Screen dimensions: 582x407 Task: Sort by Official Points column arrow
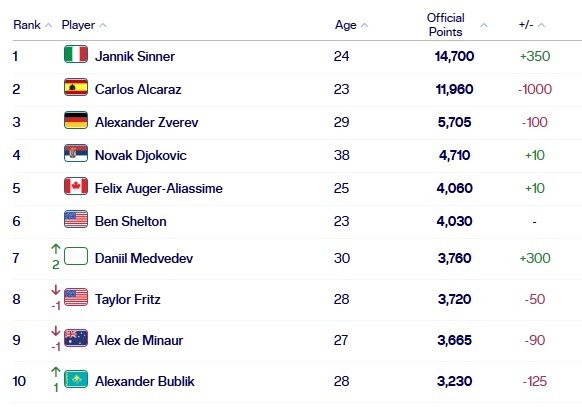484,25
